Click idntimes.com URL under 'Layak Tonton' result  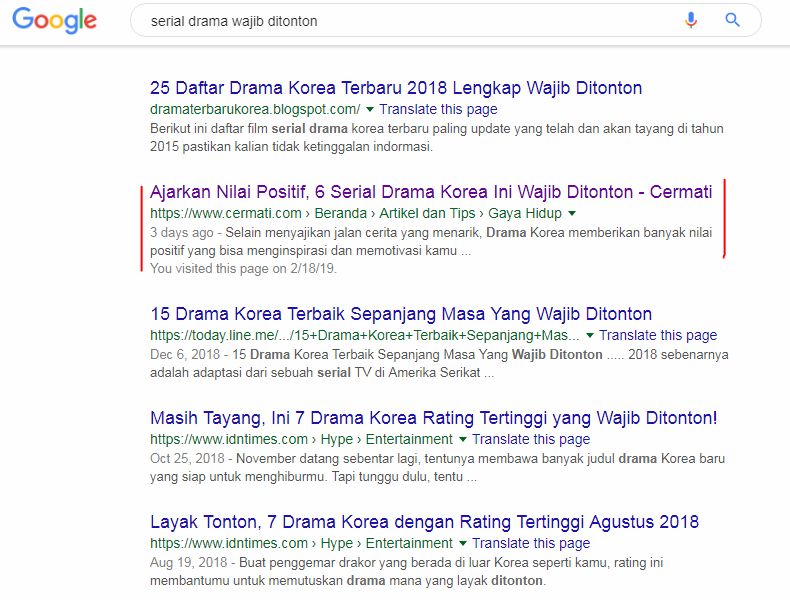tap(301, 543)
